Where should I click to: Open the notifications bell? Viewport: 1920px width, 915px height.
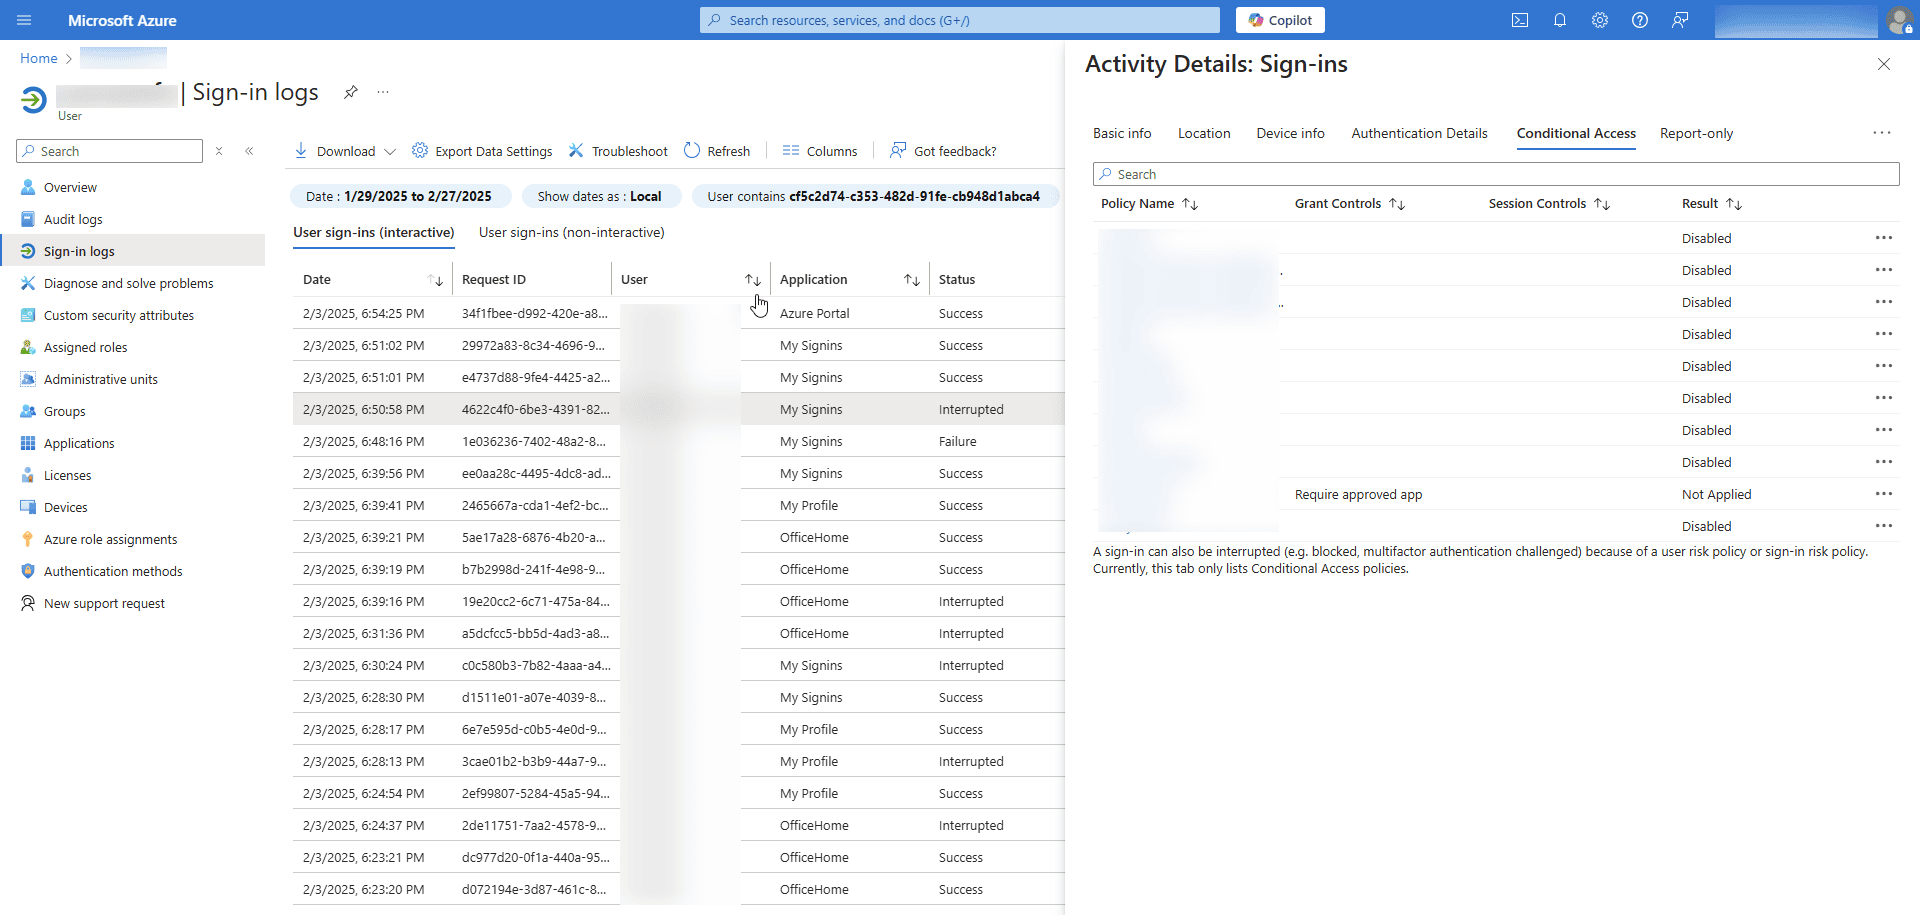tap(1561, 20)
